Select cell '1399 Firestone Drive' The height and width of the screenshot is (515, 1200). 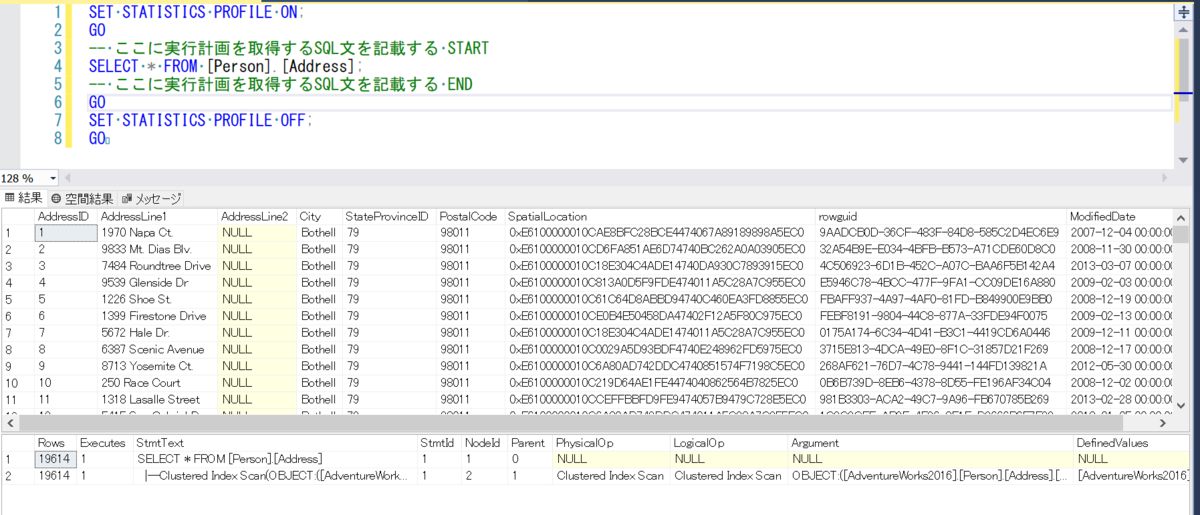pos(157,316)
